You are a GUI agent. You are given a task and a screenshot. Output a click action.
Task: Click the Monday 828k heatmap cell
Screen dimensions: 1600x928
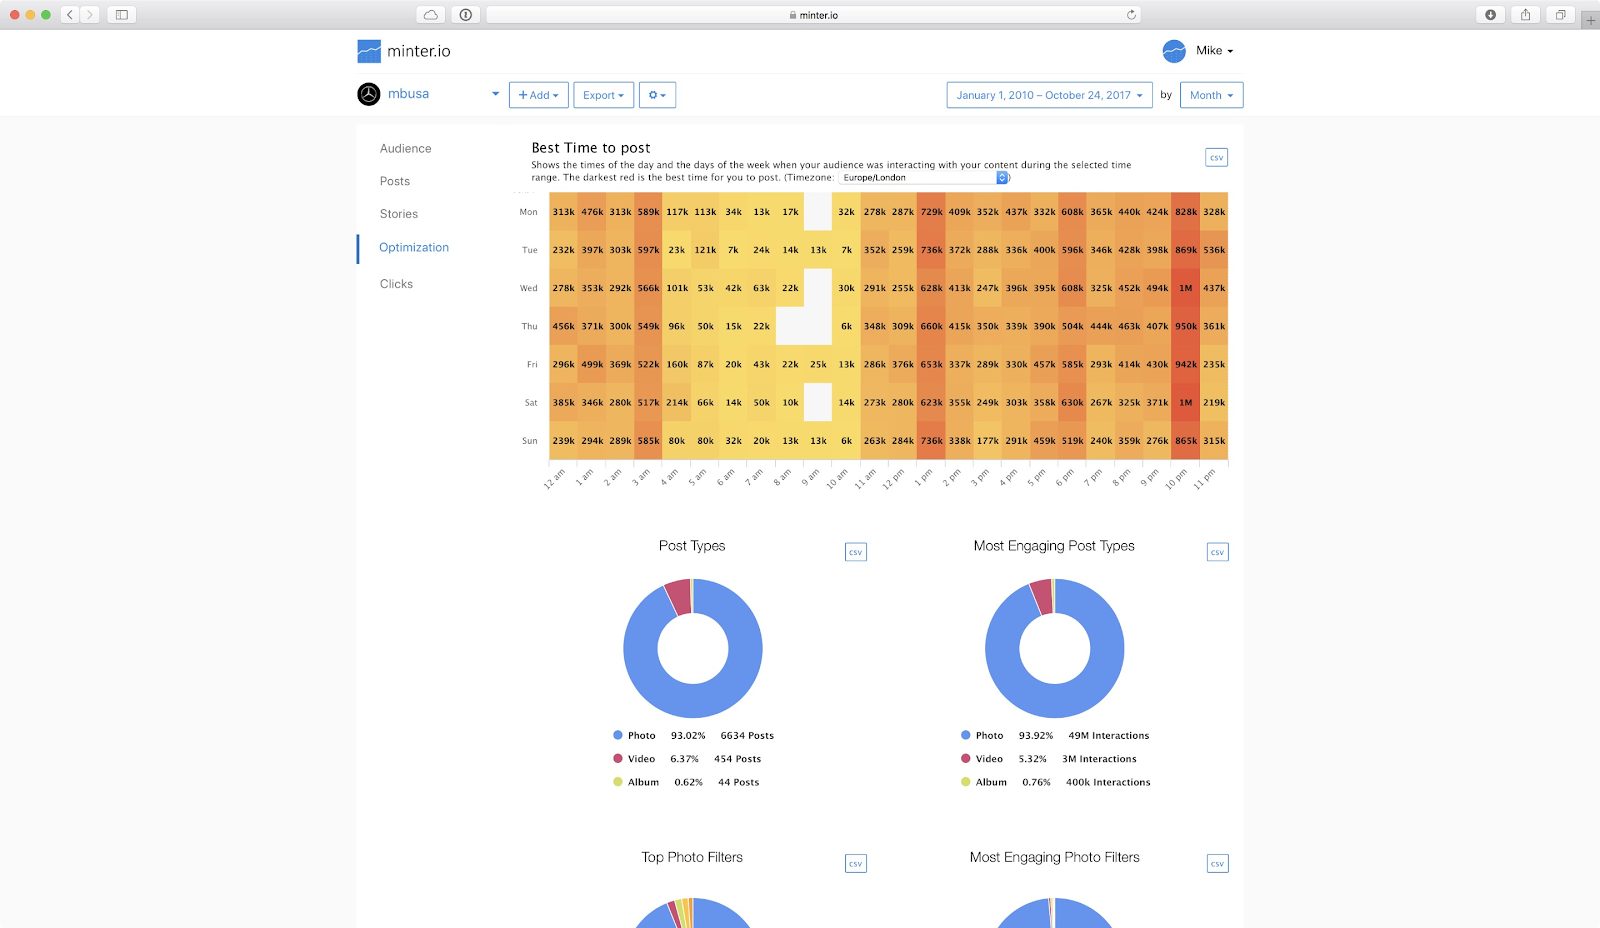tap(1186, 212)
